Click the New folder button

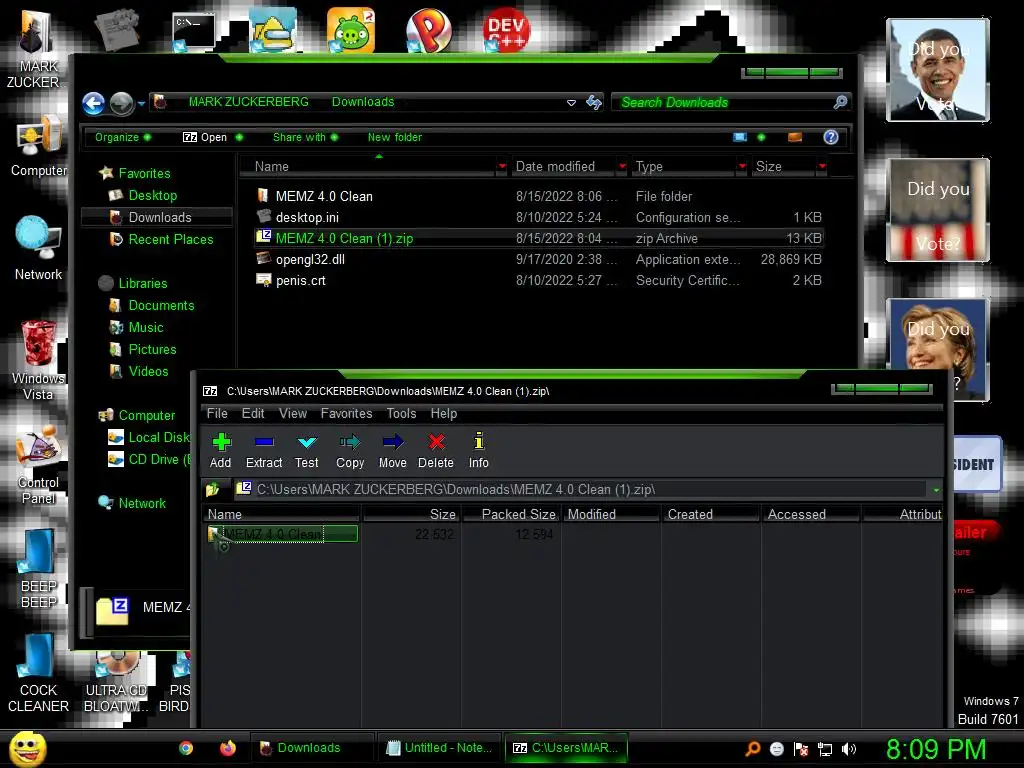(x=394, y=137)
